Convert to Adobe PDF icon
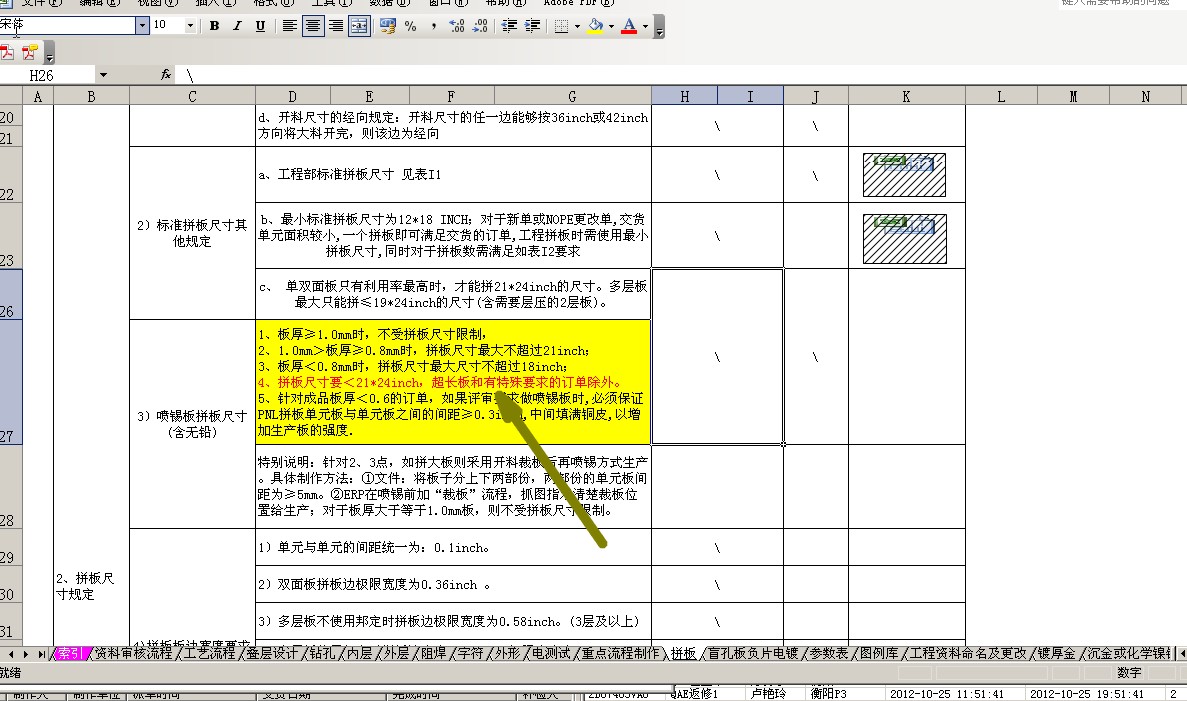The image size is (1187, 701). 8,52
